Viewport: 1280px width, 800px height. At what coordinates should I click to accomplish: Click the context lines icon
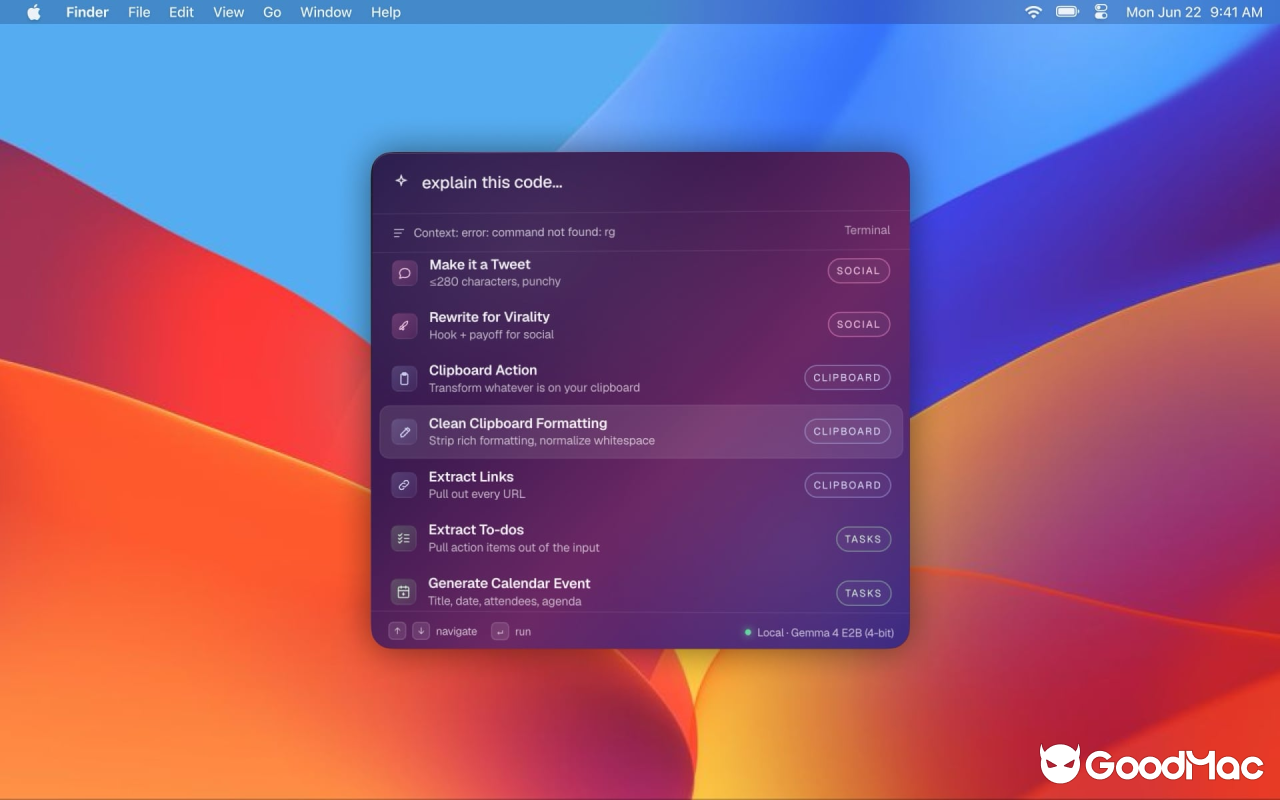coord(399,233)
